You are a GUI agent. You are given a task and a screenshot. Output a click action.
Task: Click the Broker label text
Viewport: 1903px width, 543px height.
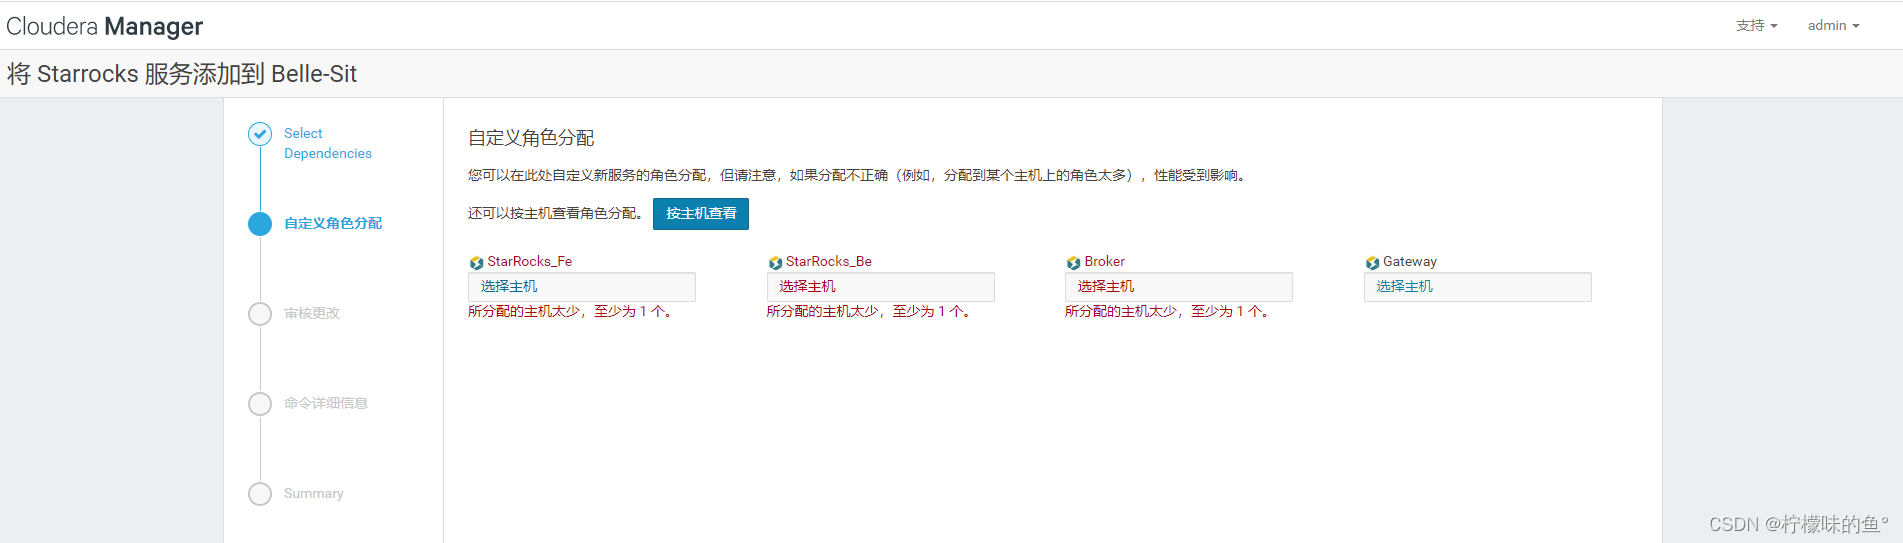coord(1105,261)
